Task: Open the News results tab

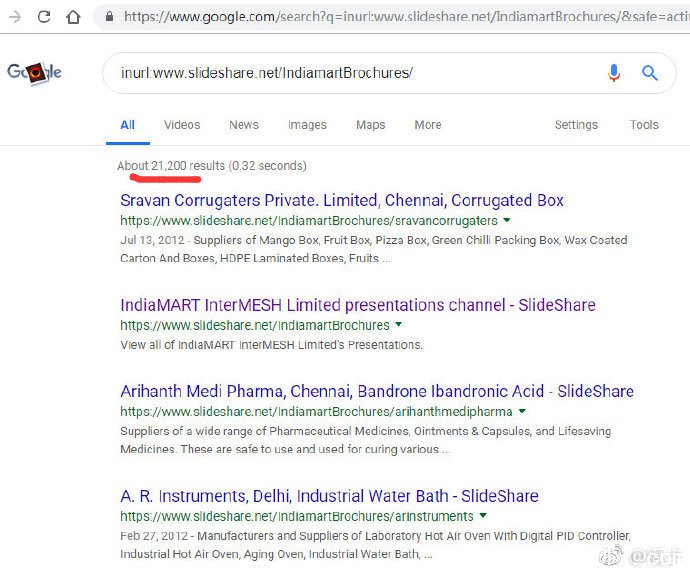Action: coord(244,125)
